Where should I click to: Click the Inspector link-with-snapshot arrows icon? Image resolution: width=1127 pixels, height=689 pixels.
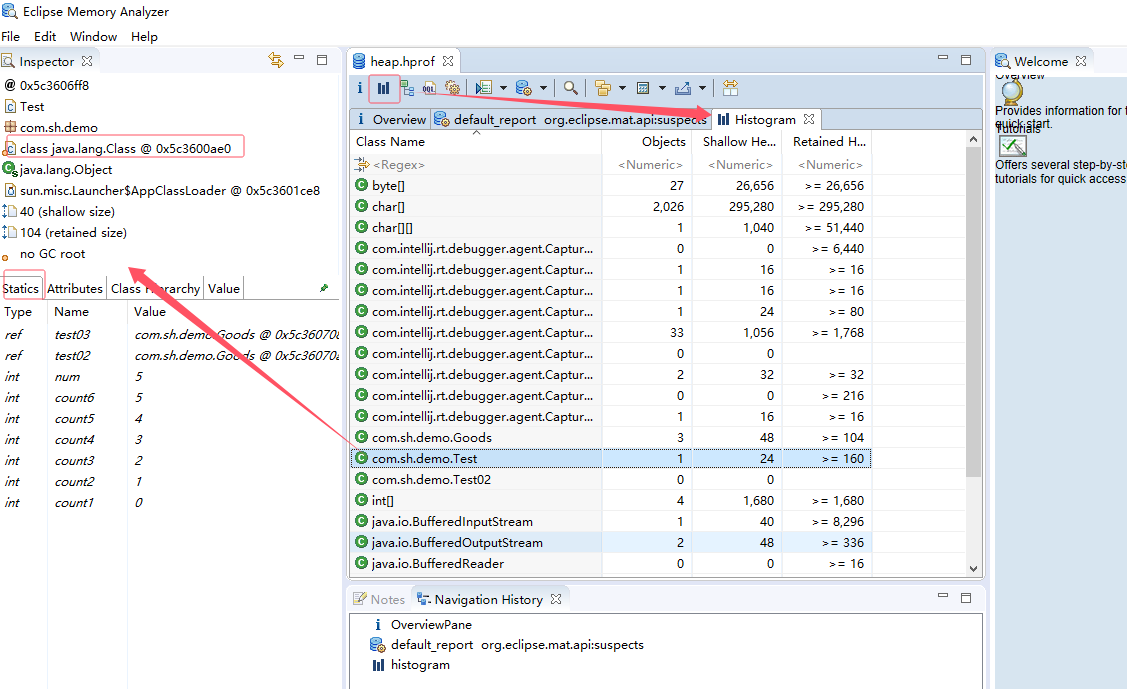click(x=275, y=60)
